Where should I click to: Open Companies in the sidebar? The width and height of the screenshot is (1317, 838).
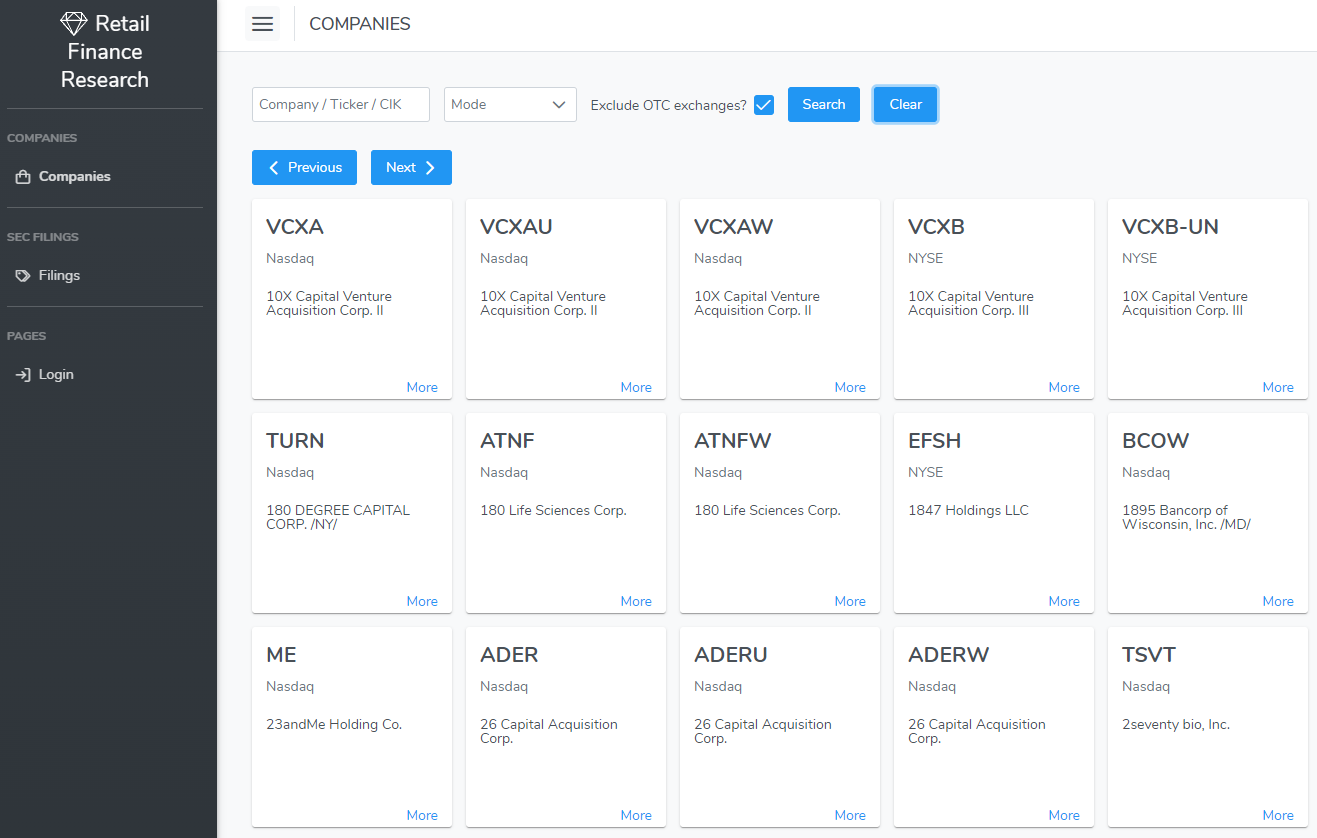click(x=74, y=177)
